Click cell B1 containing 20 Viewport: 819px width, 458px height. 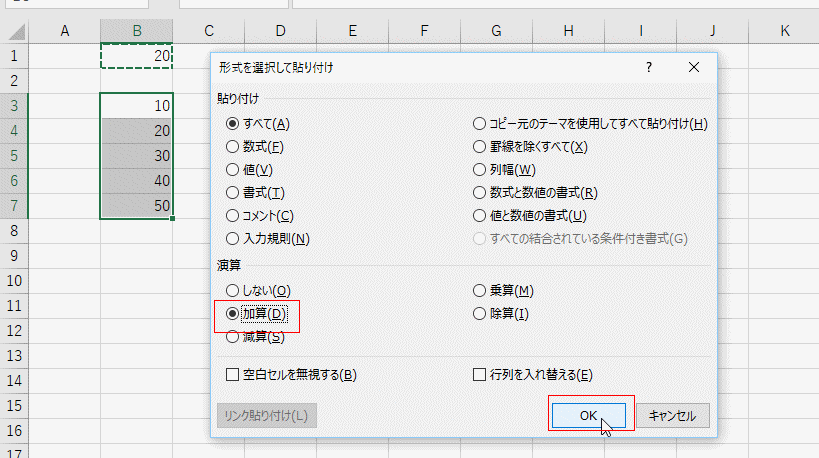(x=137, y=56)
